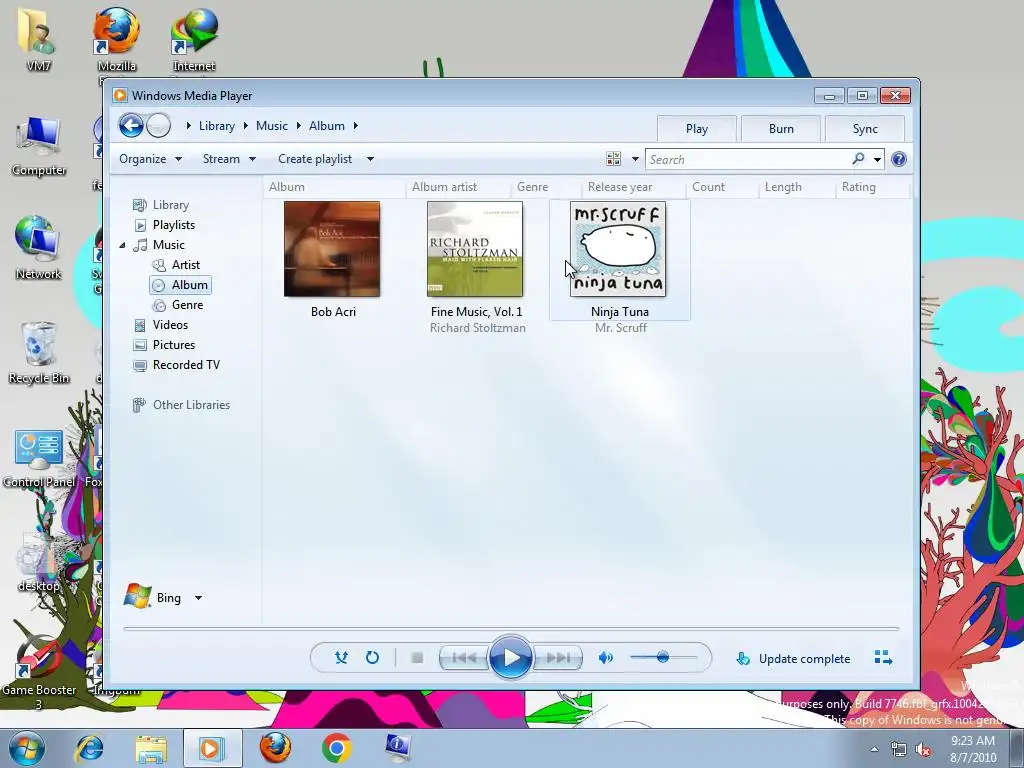The image size is (1024, 768).
Task: Open the Recycle Bin desktop icon
Action: point(39,353)
